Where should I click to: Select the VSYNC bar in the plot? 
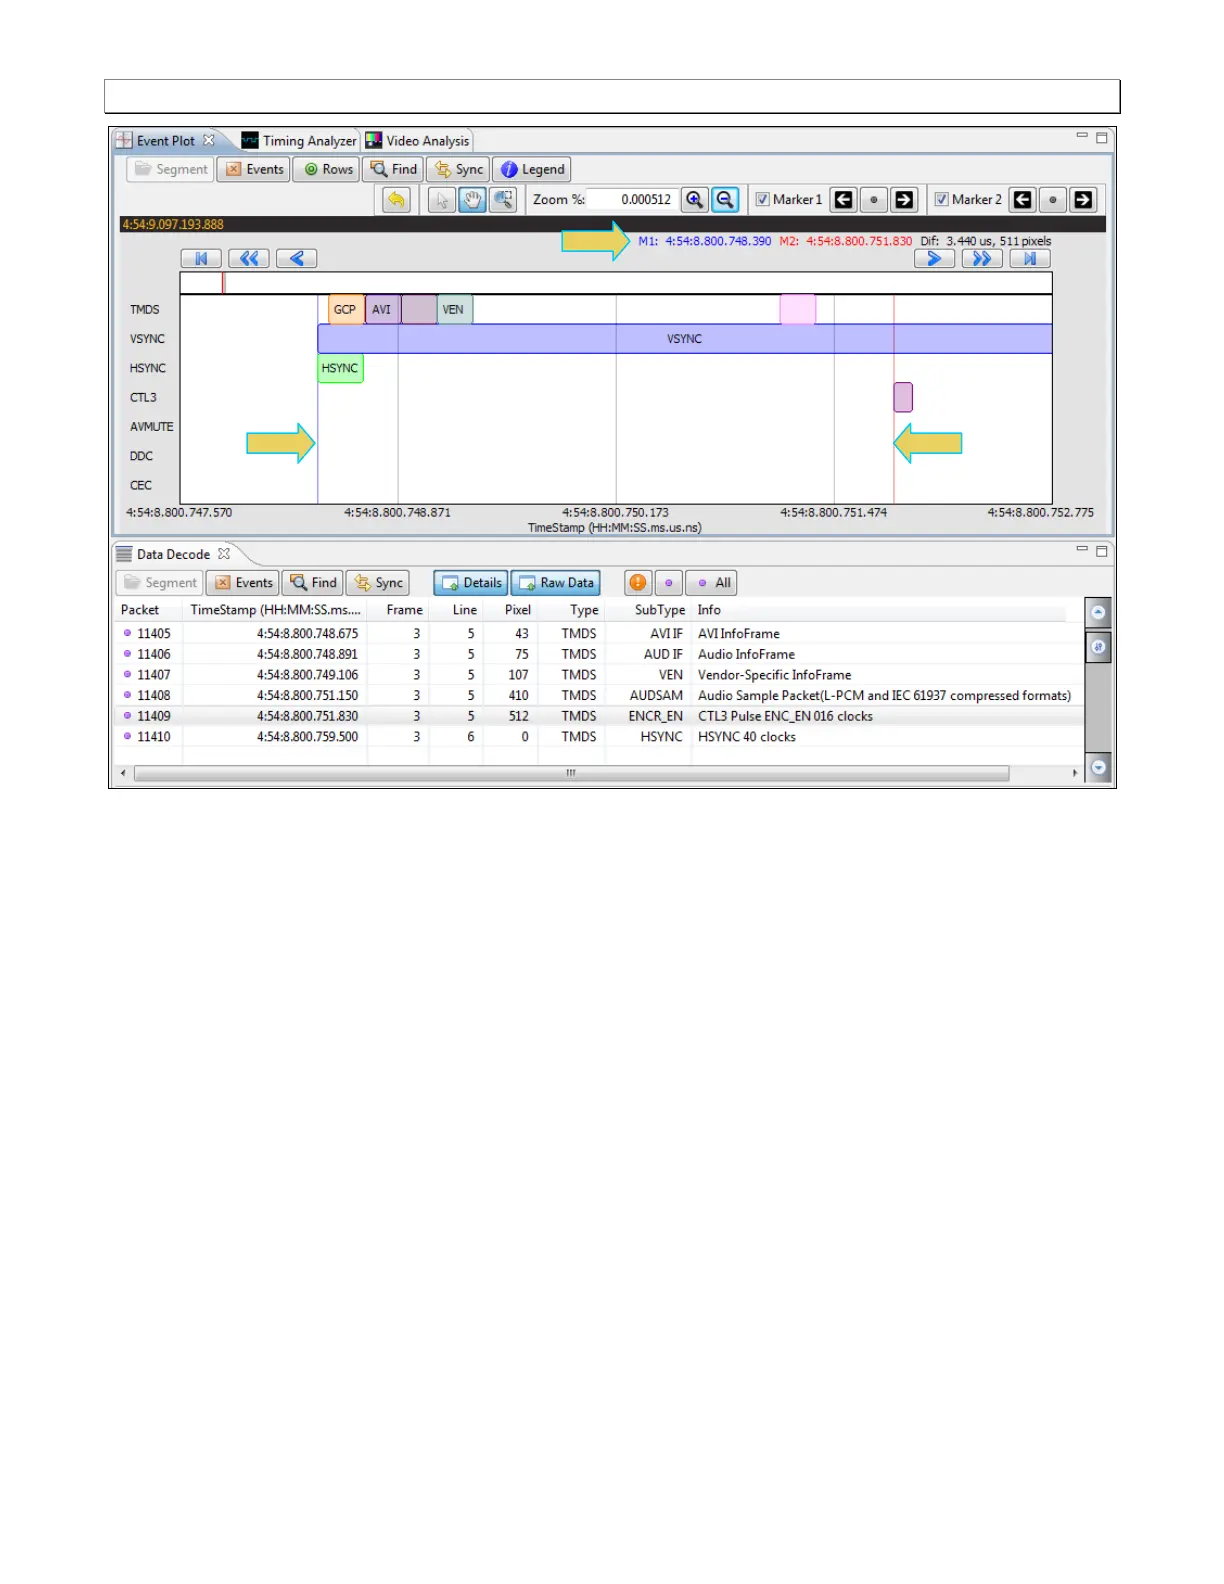click(x=685, y=339)
